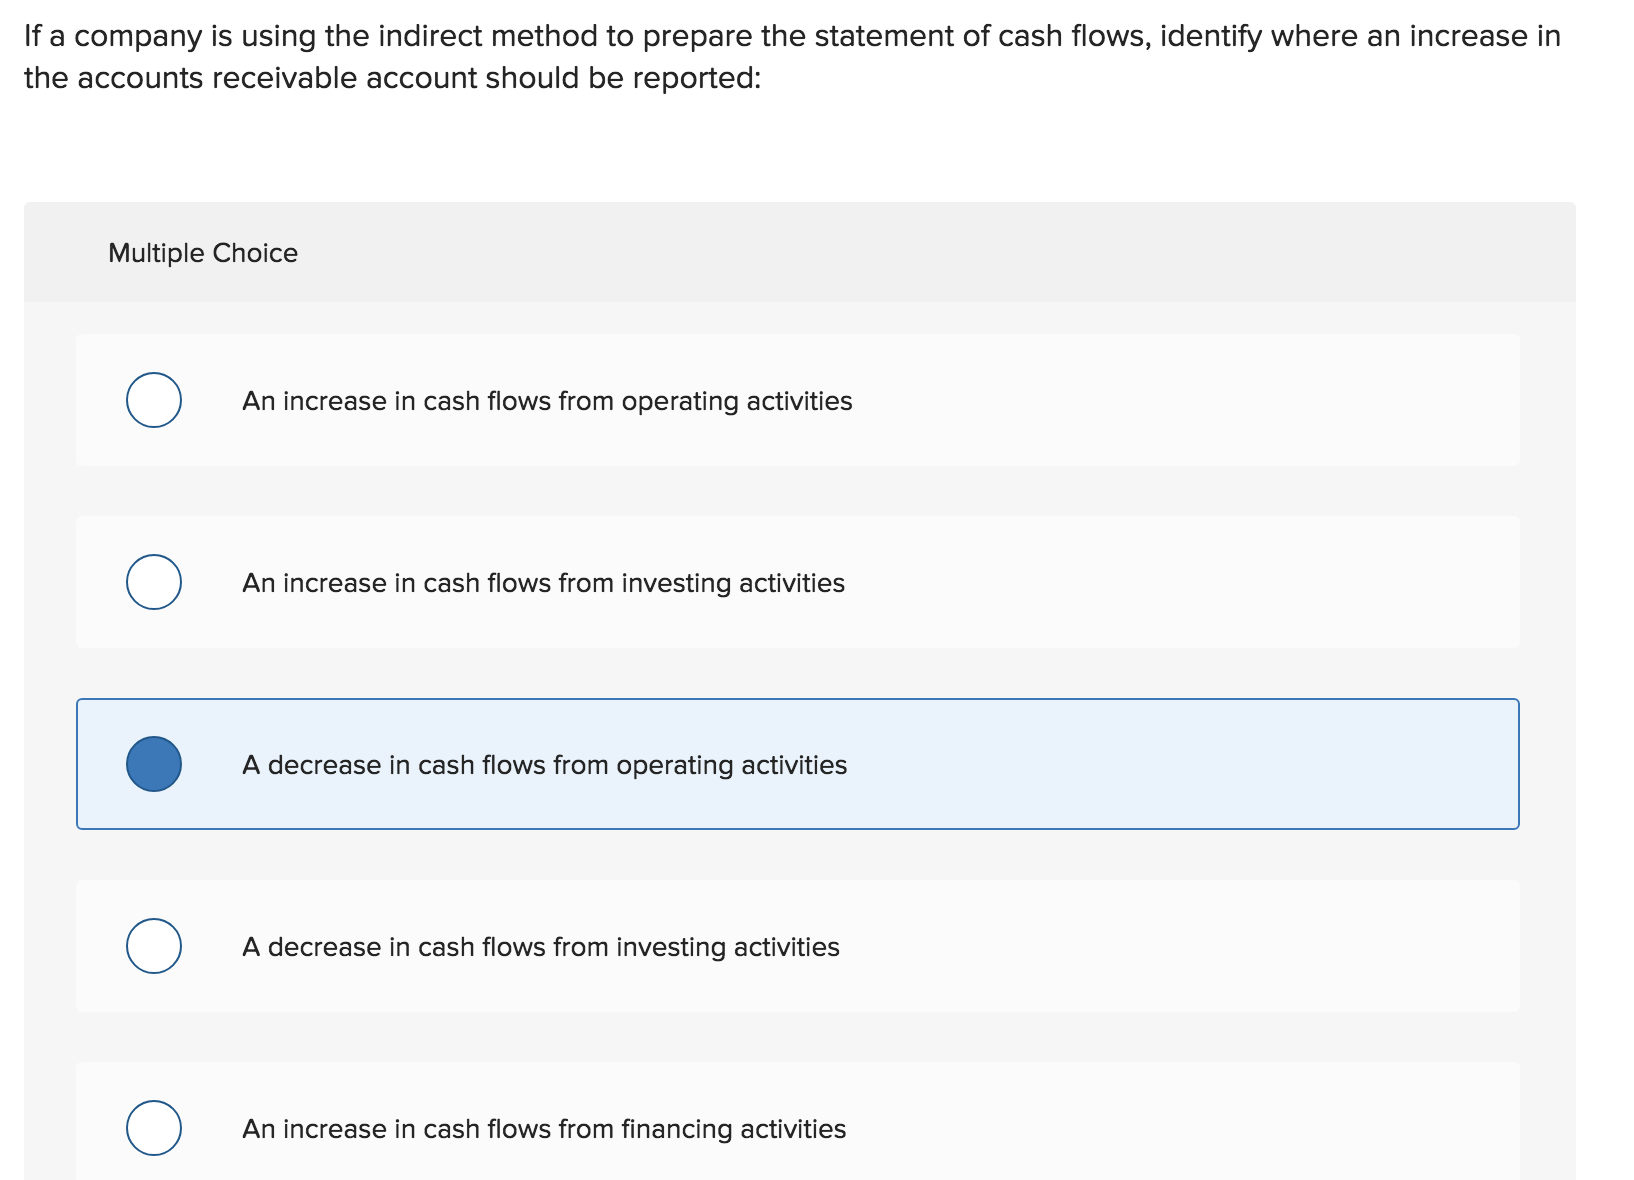Image resolution: width=1634 pixels, height=1180 pixels.
Task: Click the first answer option row
Action: (x=800, y=400)
